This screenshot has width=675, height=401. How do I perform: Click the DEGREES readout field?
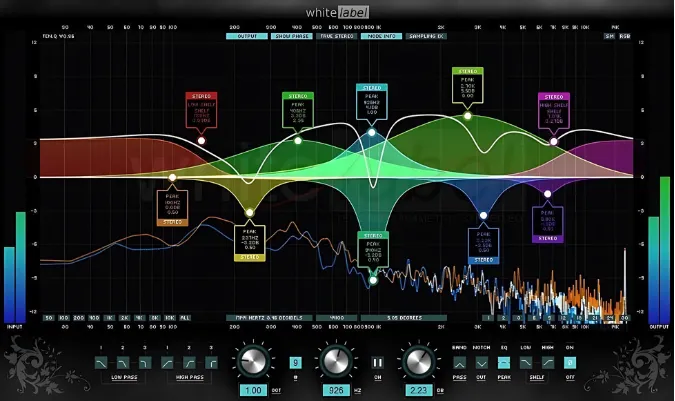[x=404, y=318]
